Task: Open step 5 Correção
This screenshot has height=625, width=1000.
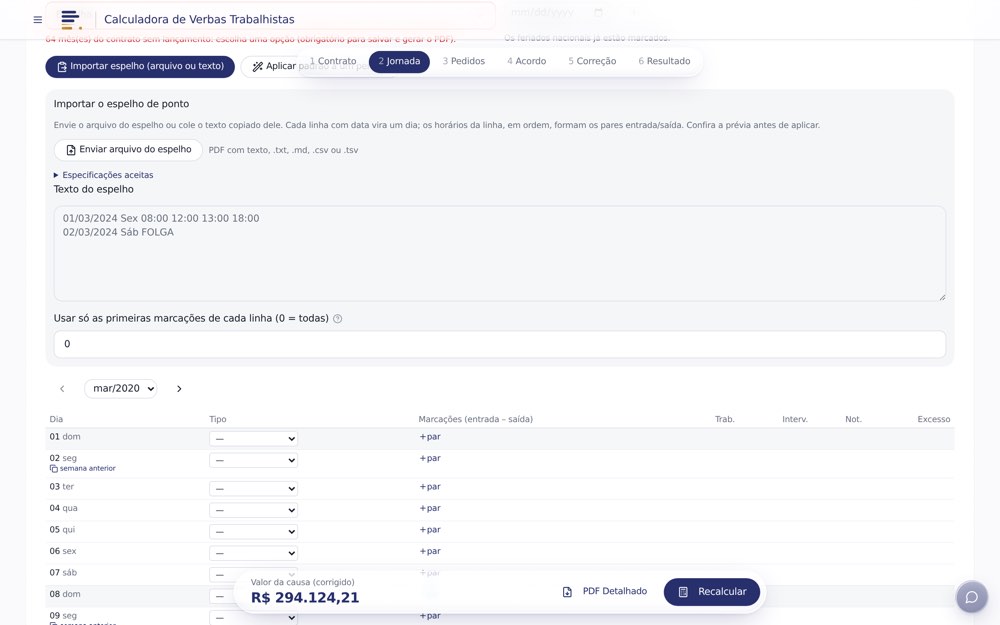Action: point(592,61)
